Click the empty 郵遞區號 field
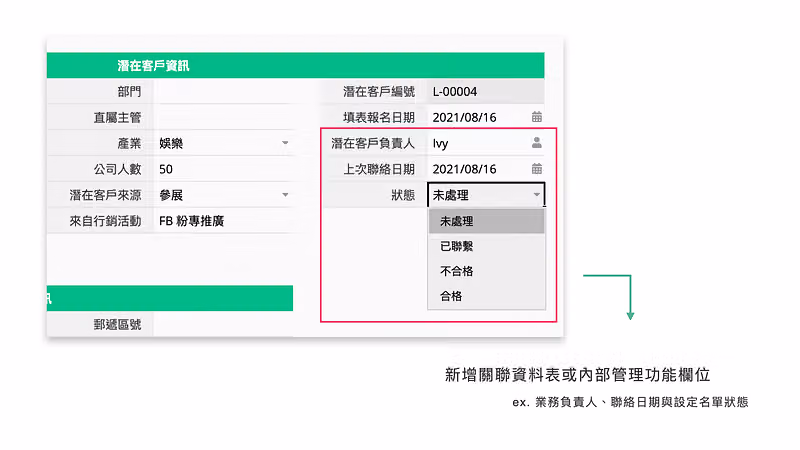Image resolution: width=800 pixels, height=450 pixels. click(x=224, y=324)
